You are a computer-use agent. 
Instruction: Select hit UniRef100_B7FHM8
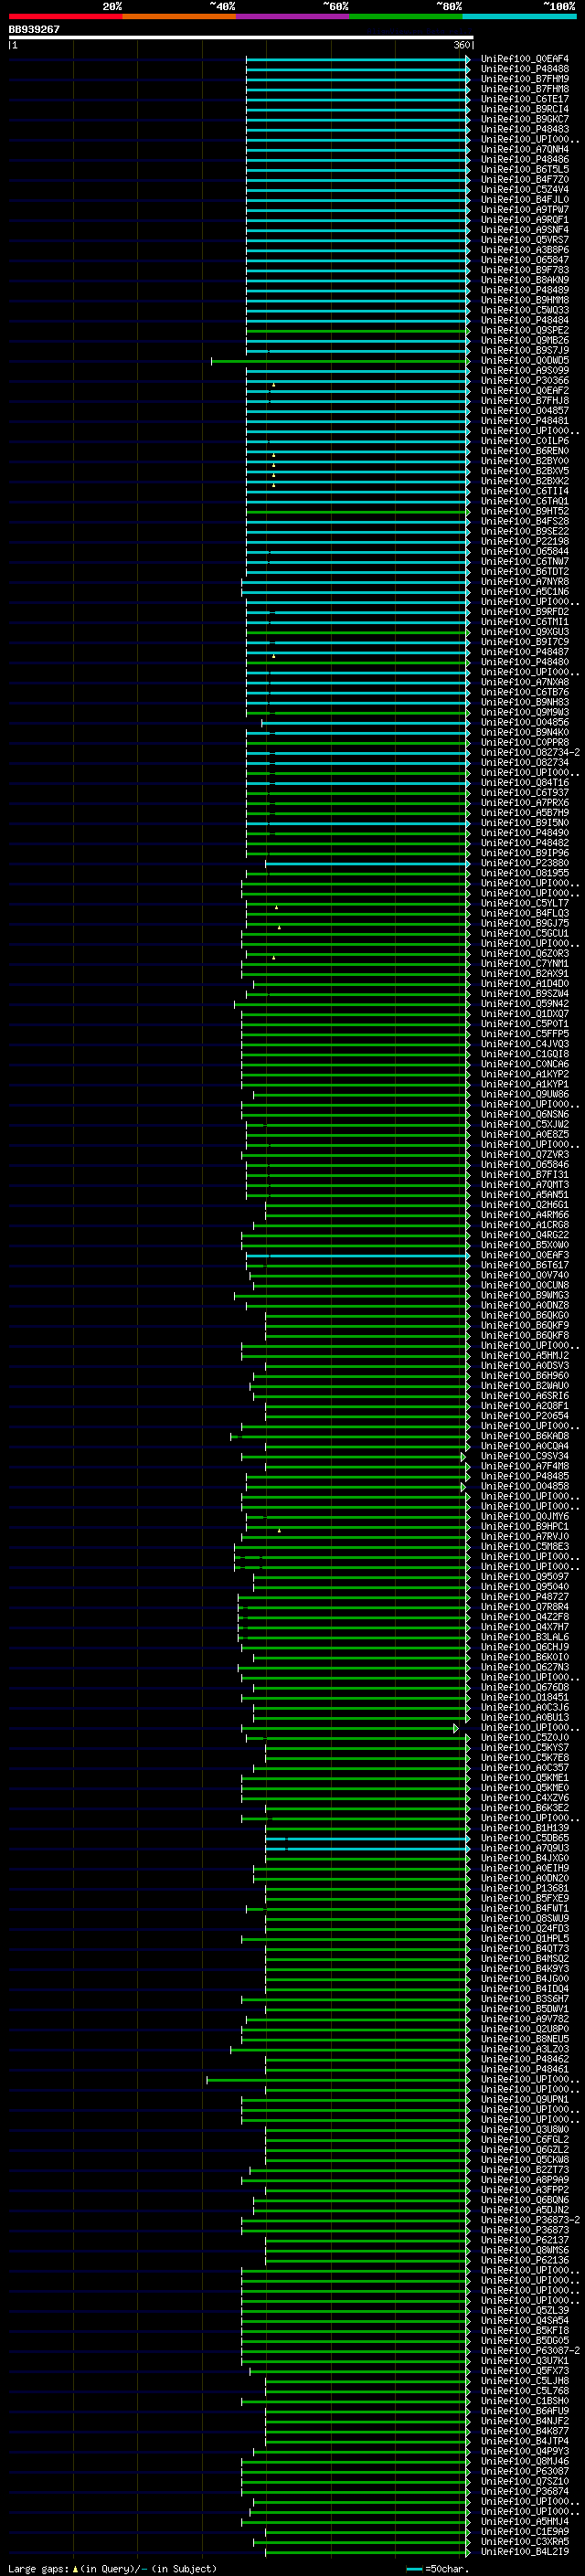[525, 89]
